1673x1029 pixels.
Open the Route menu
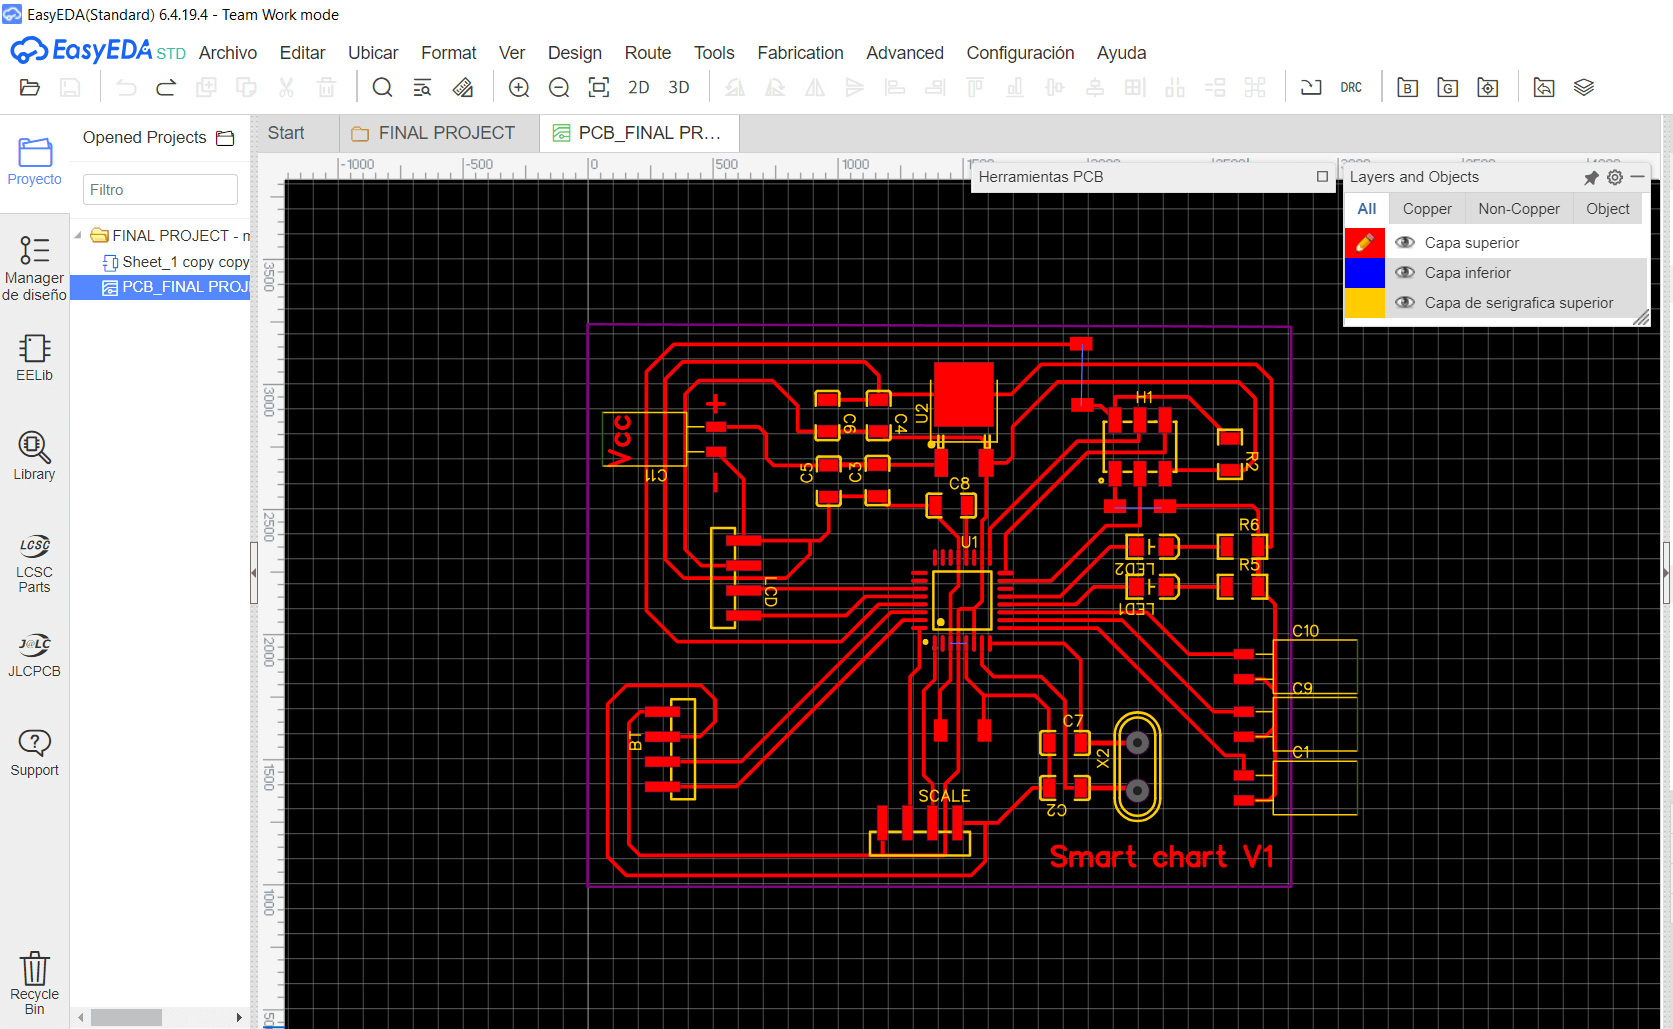(x=648, y=53)
